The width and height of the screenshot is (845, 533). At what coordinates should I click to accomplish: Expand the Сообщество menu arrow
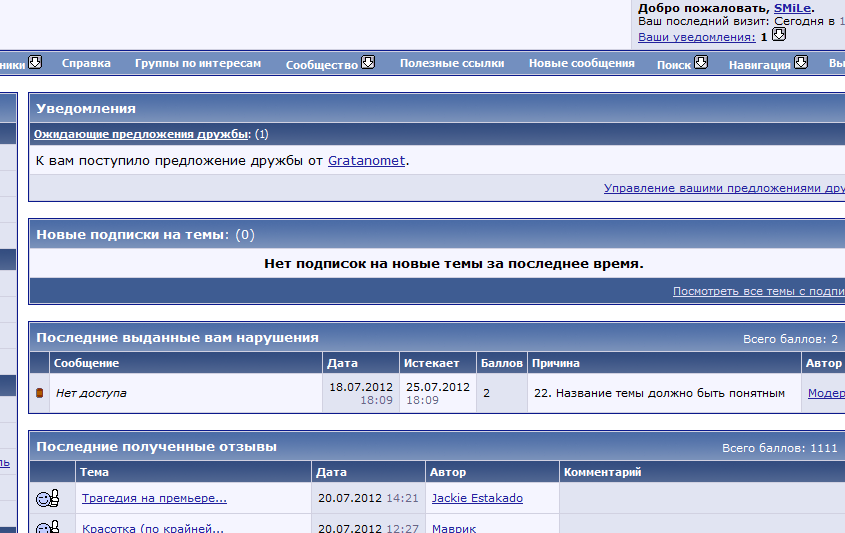coord(368,63)
